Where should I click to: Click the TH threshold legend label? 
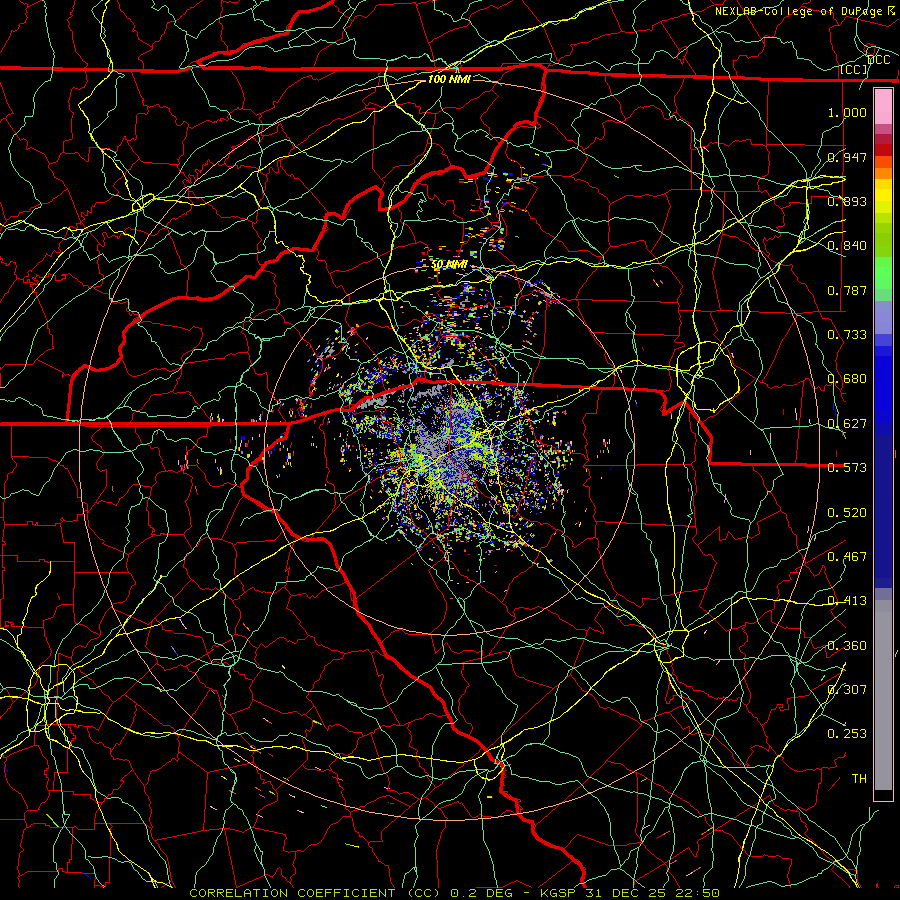[x=859, y=778]
